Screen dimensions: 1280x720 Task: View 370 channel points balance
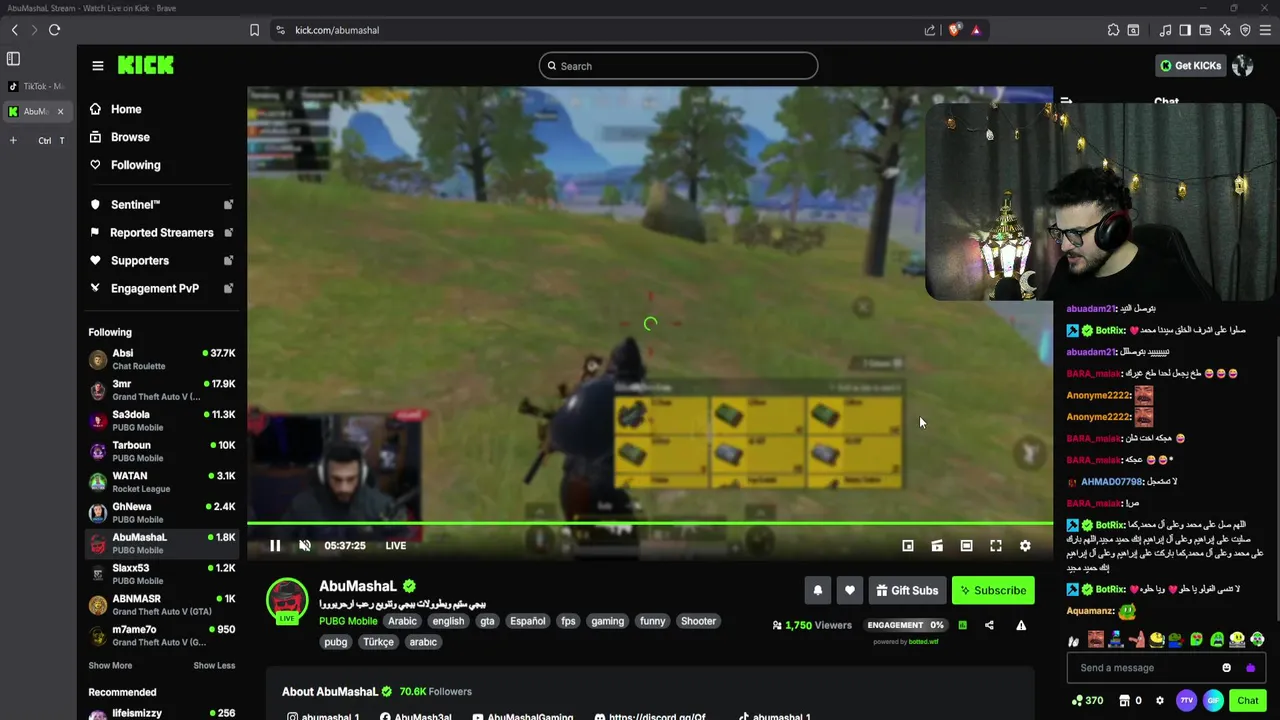click(x=1087, y=701)
